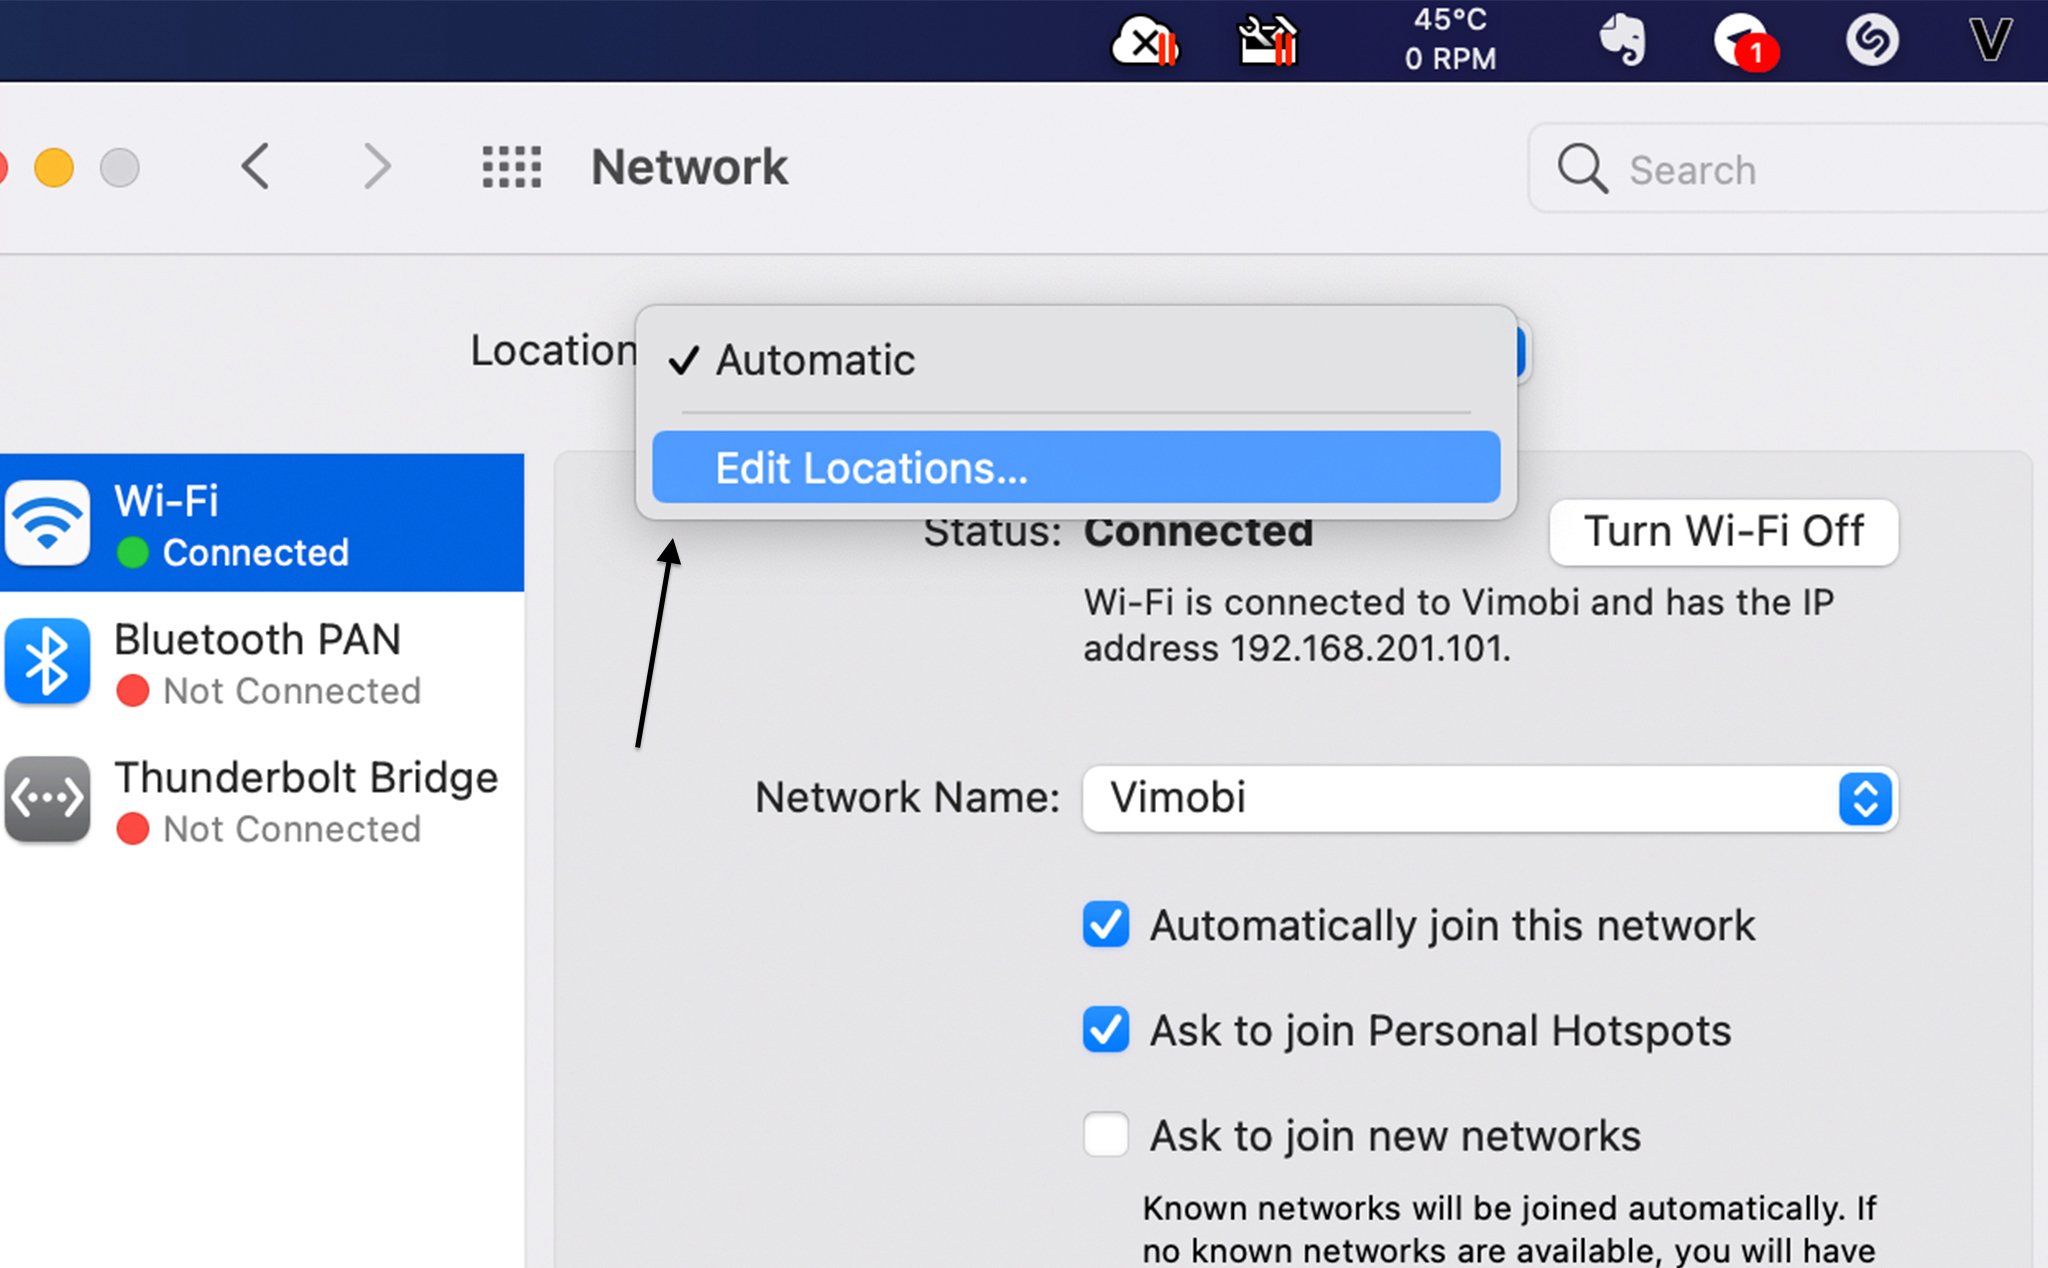
Task: Uncheck Automatically join this network
Action: 1106,925
